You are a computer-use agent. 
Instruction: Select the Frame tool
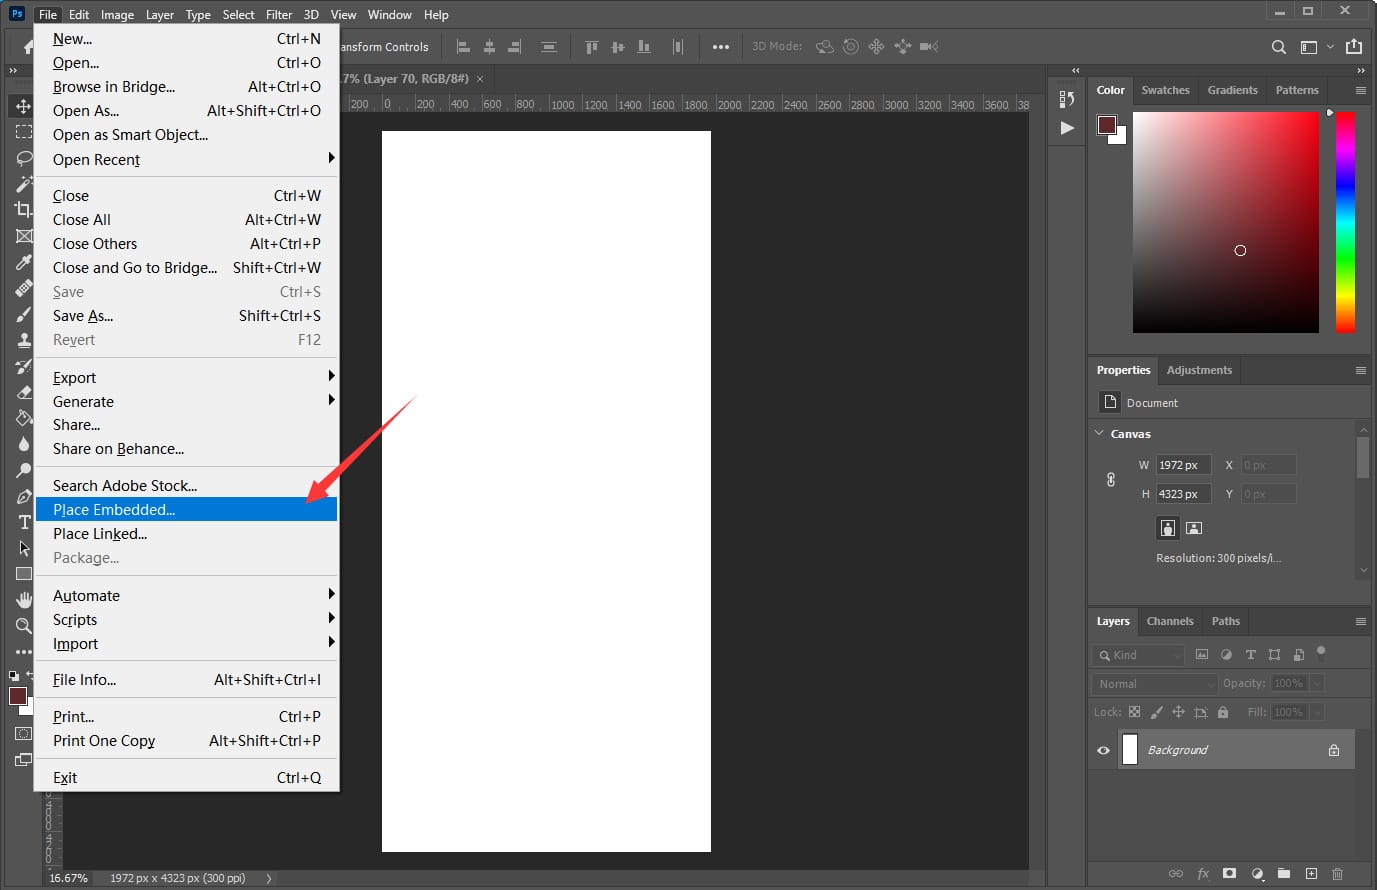23,236
